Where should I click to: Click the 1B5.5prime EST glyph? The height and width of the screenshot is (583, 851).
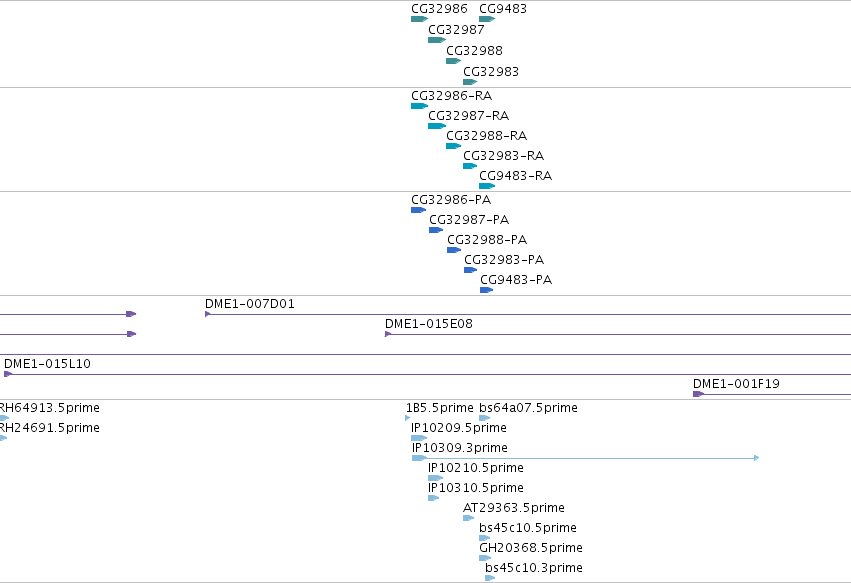click(408, 418)
